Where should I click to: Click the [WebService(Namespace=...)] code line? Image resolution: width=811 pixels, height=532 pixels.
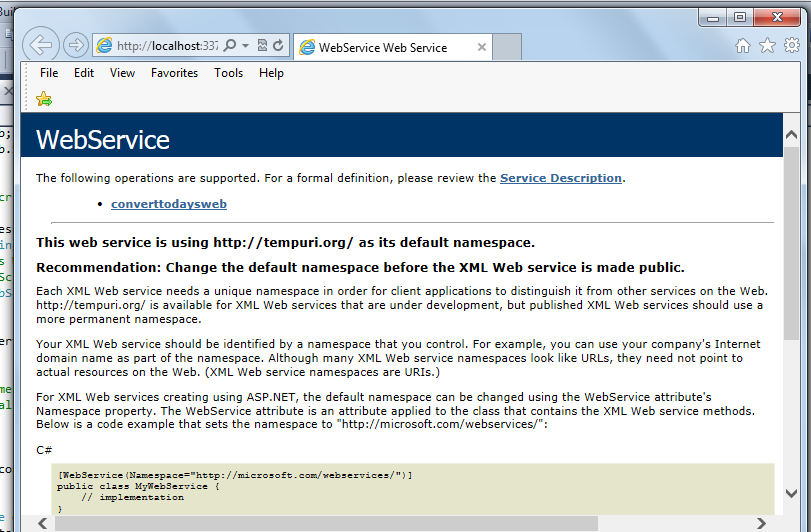(235, 475)
